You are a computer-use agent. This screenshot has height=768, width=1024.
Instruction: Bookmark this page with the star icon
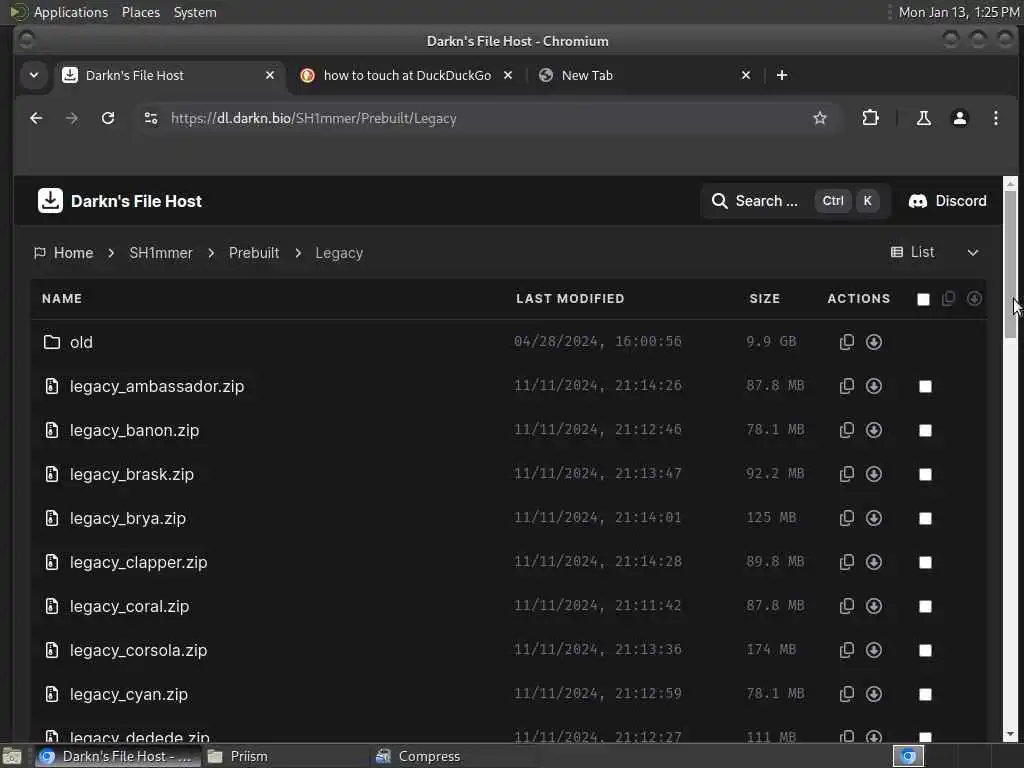pyautogui.click(x=820, y=118)
